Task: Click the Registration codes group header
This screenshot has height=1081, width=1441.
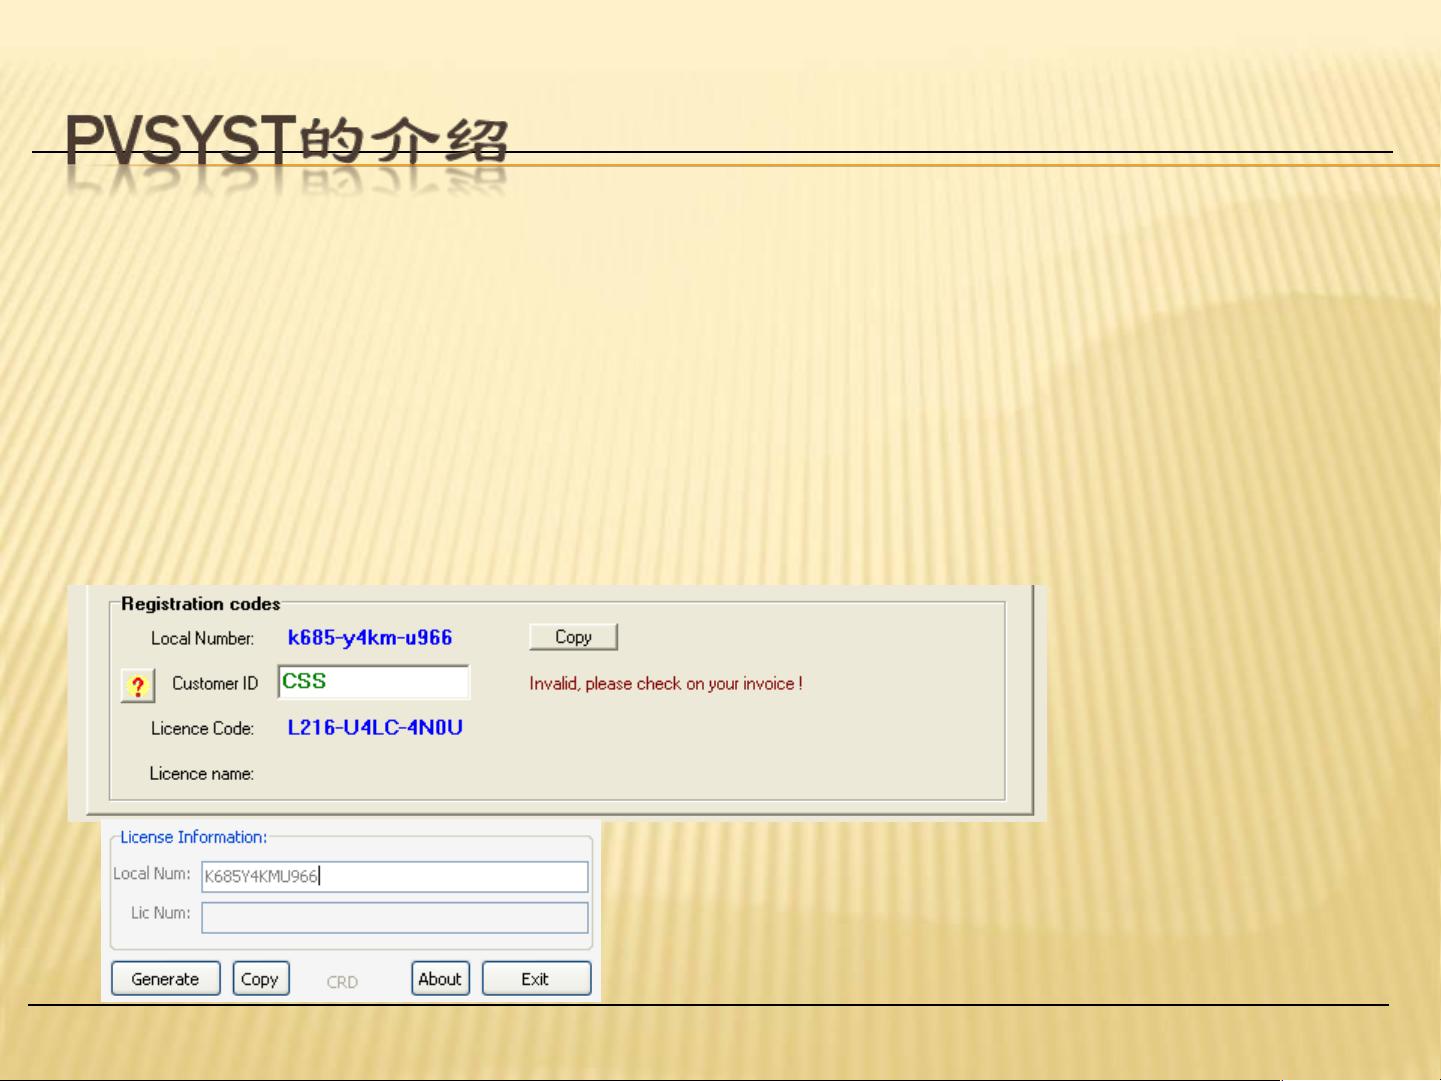Action: (x=201, y=604)
